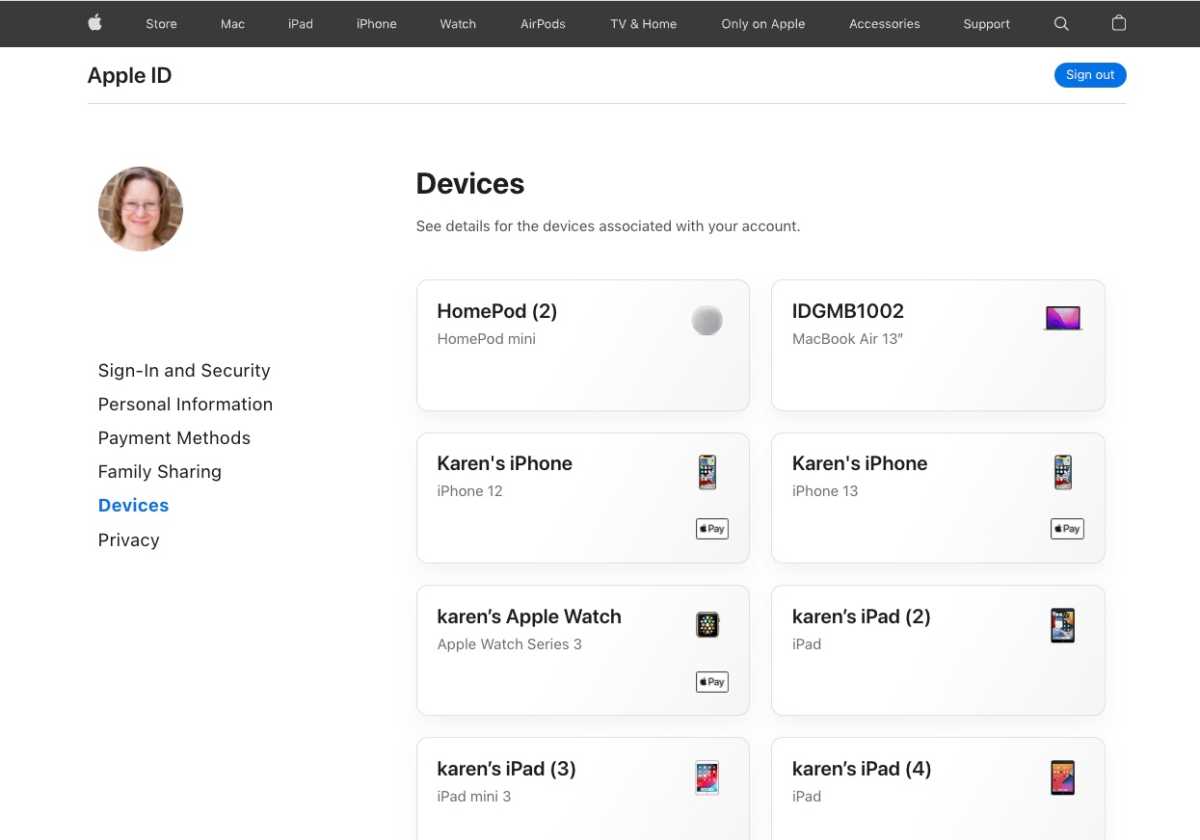Click the iPad mini 3 device icon
This screenshot has width=1200, height=840.
[708, 778]
